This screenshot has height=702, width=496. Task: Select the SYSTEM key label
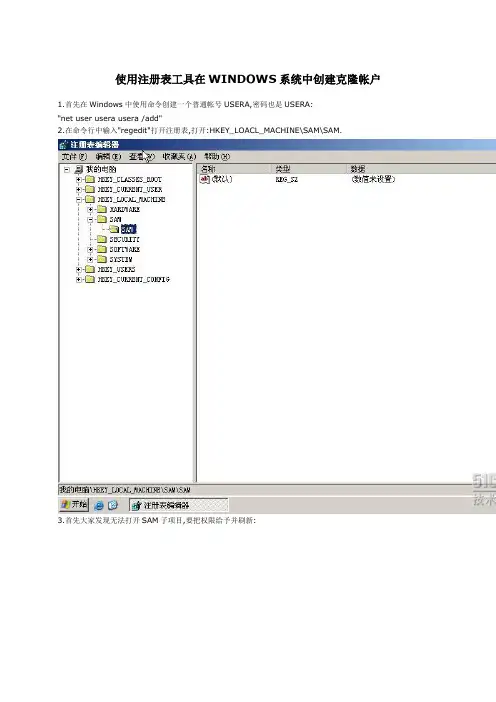[x=121, y=259]
